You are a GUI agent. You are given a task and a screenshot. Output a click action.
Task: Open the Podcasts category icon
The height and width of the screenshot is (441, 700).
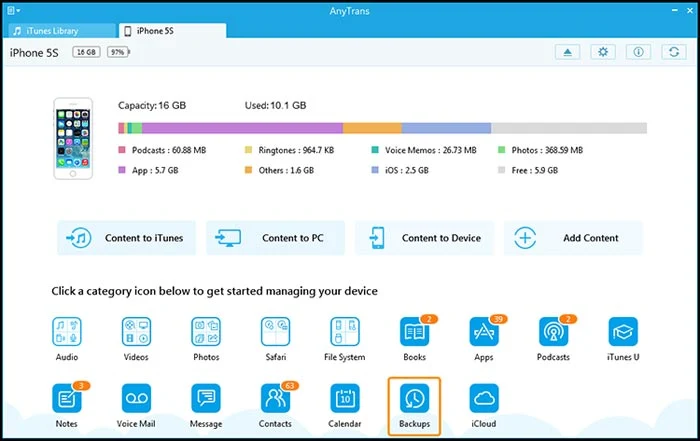click(554, 332)
